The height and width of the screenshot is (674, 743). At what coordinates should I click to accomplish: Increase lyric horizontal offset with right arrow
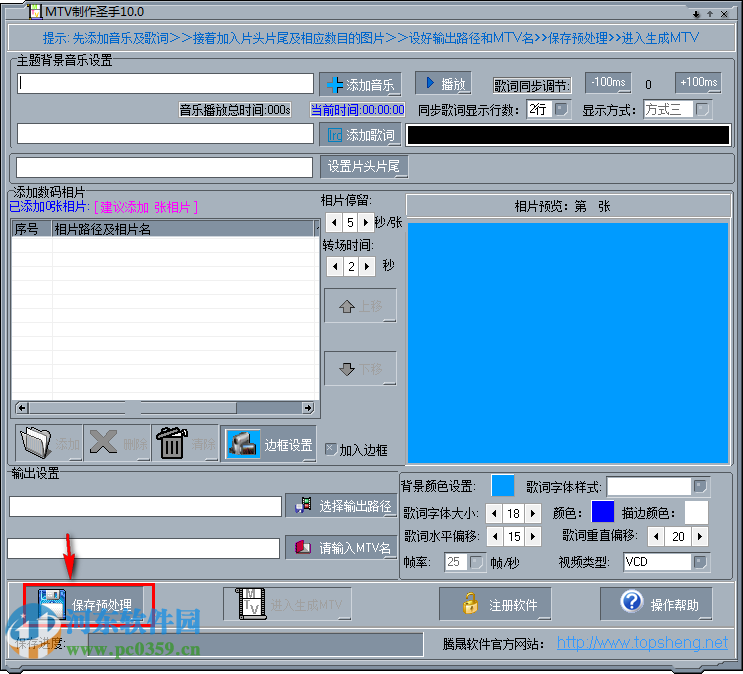pyautogui.click(x=534, y=536)
